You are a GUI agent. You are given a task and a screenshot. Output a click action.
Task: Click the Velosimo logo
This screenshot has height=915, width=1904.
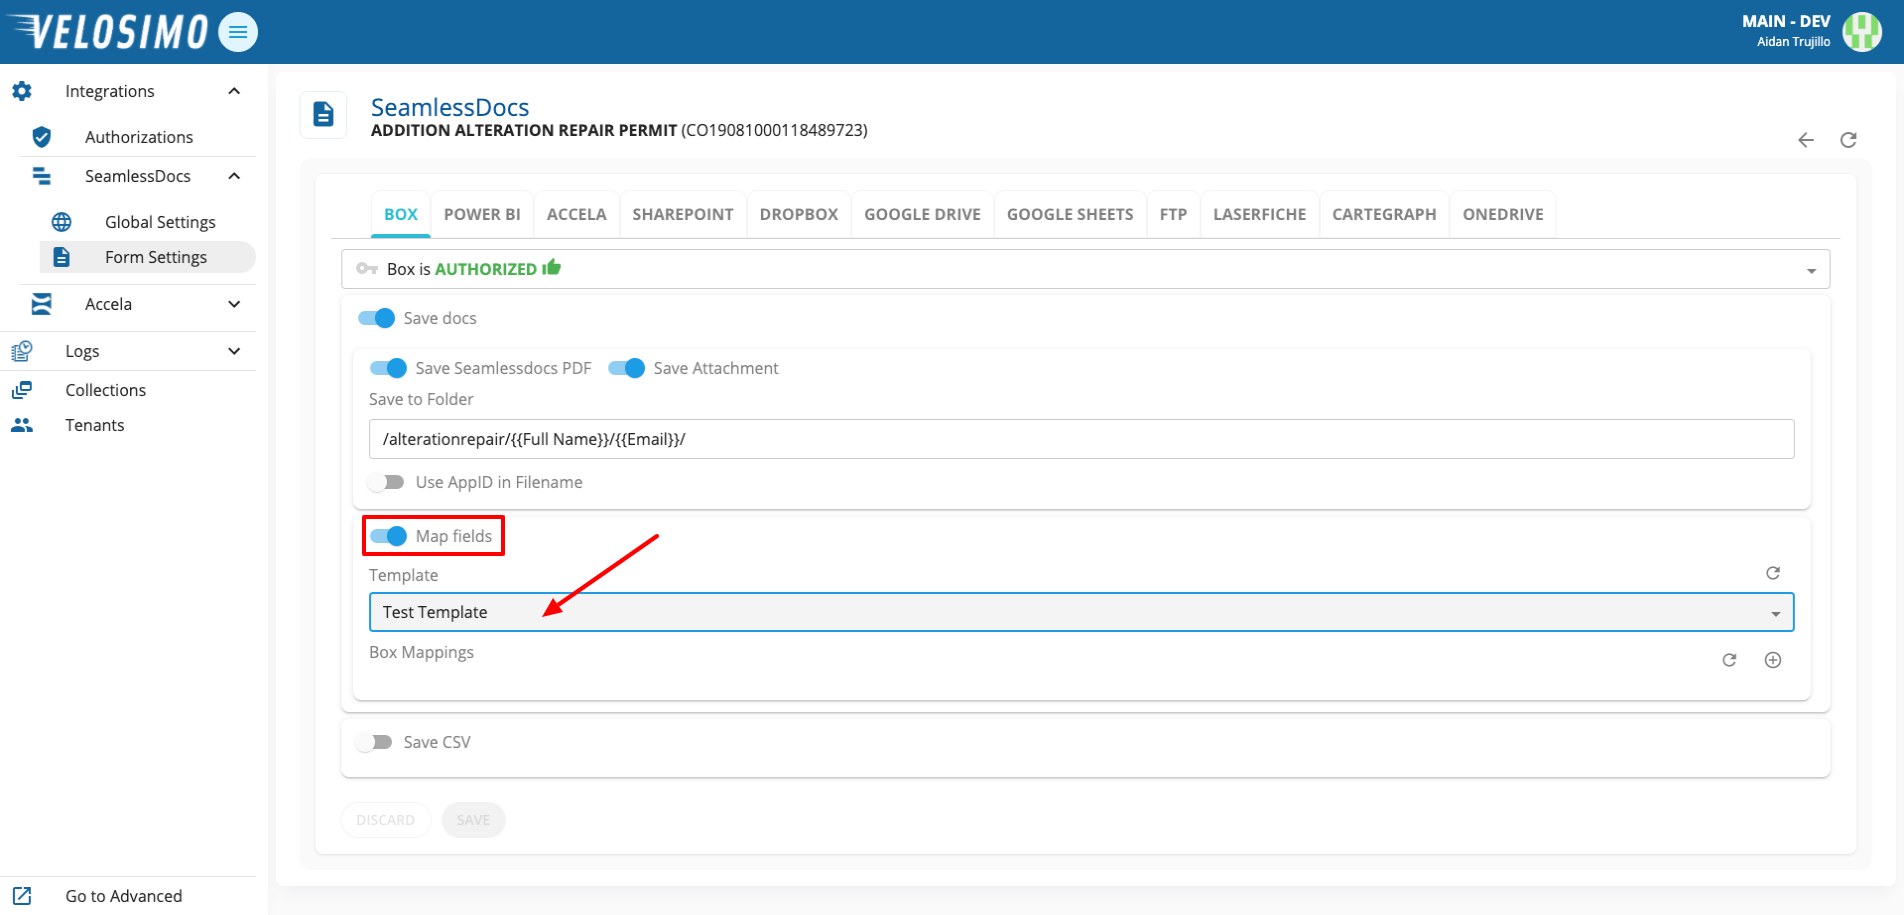click(x=107, y=32)
